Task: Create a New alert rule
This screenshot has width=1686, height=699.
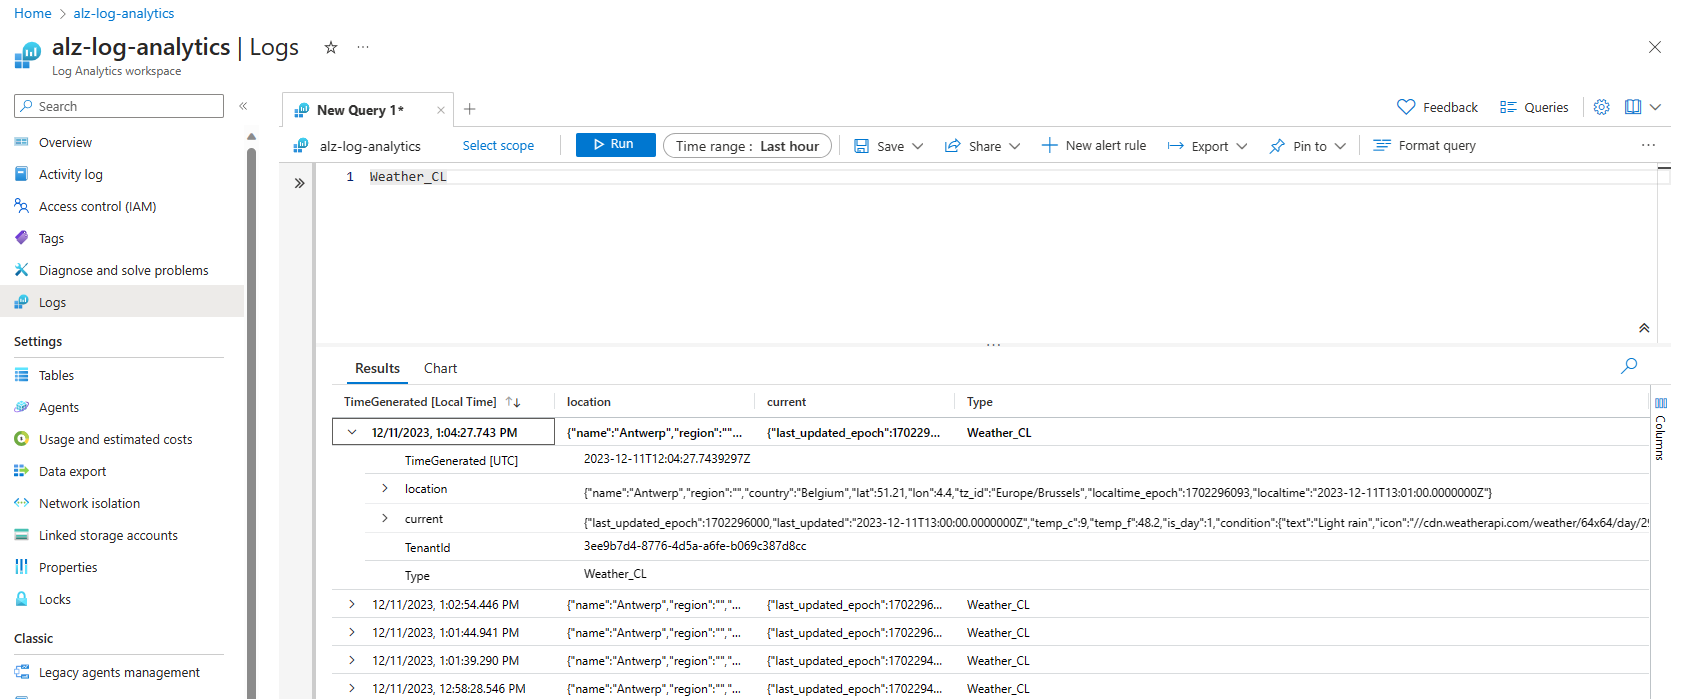Action: point(1094,146)
